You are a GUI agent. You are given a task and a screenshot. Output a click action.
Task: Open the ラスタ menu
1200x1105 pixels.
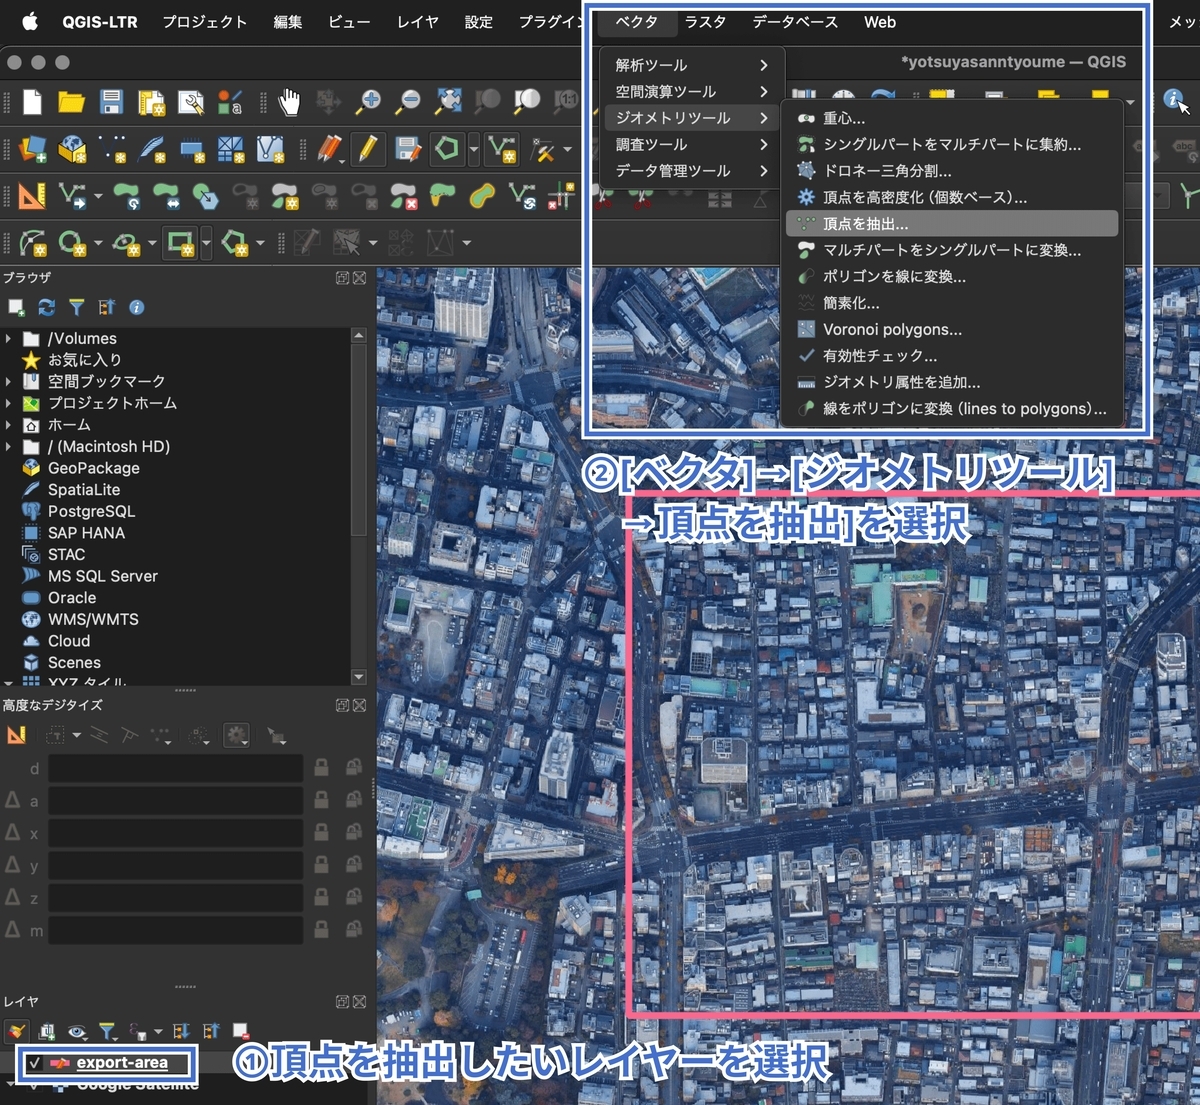pyautogui.click(x=705, y=22)
